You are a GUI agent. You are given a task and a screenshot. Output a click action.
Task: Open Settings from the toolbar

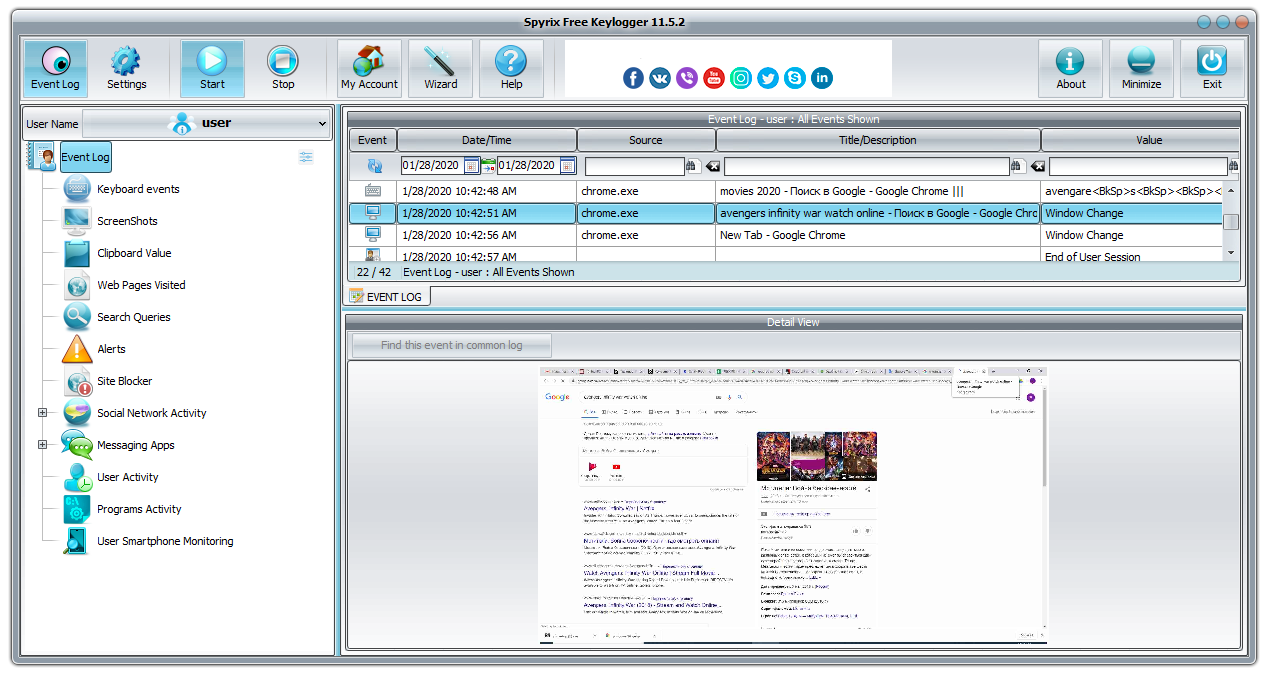[126, 68]
